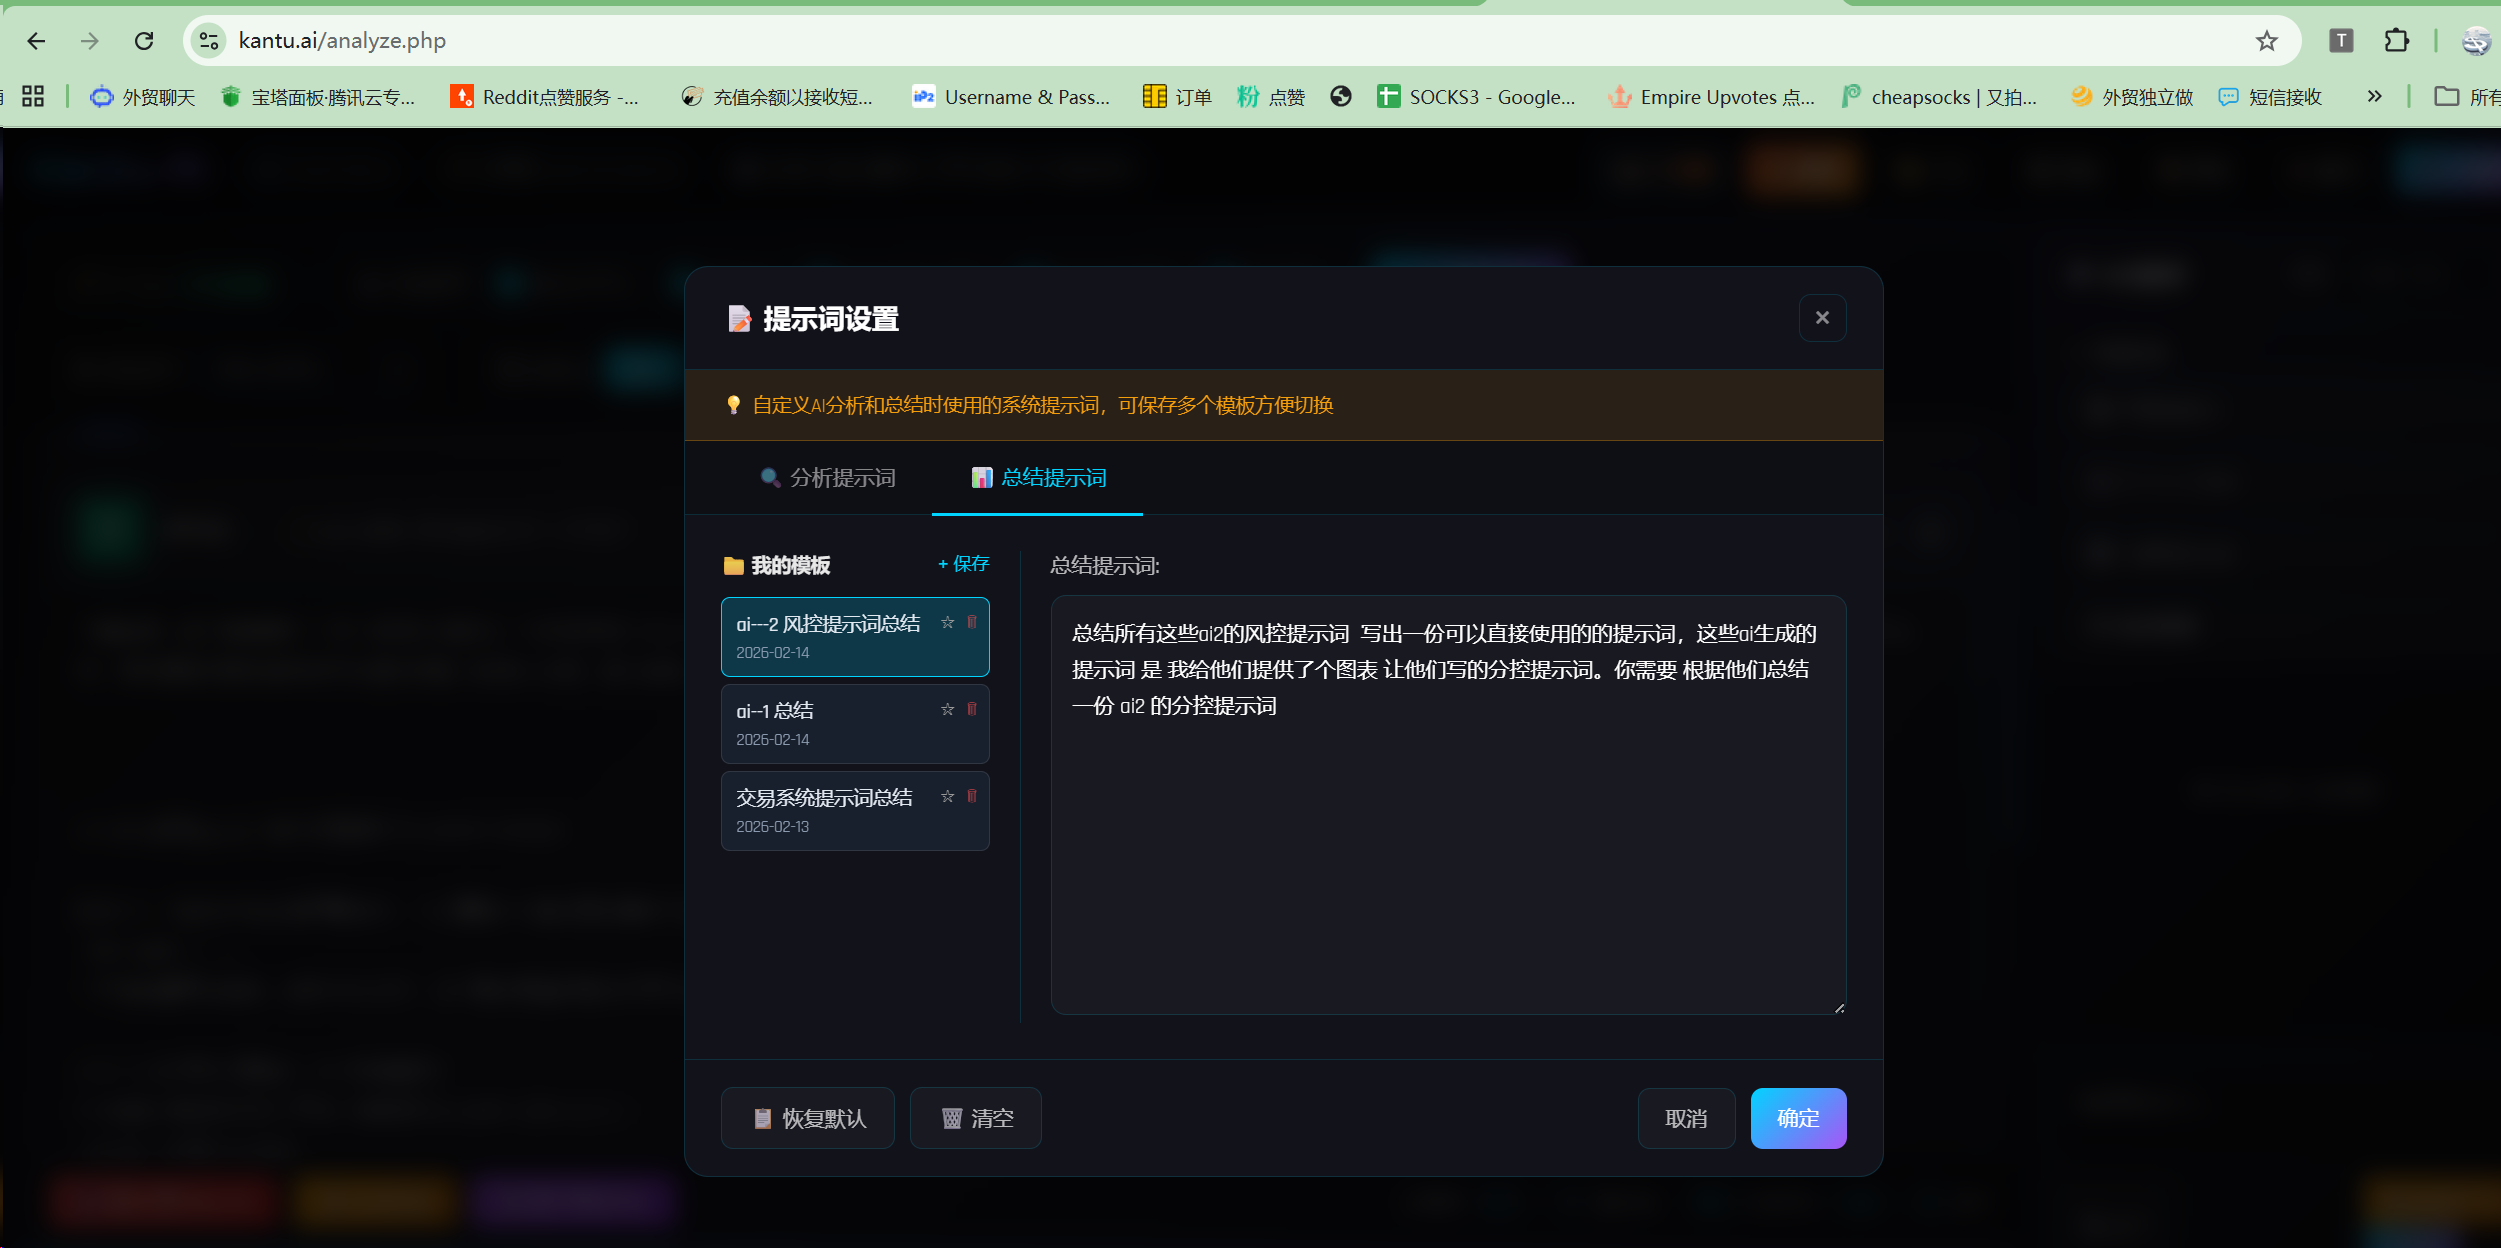Click + 保存 to save template
Screen dimensions: 2501x1248
963,564
